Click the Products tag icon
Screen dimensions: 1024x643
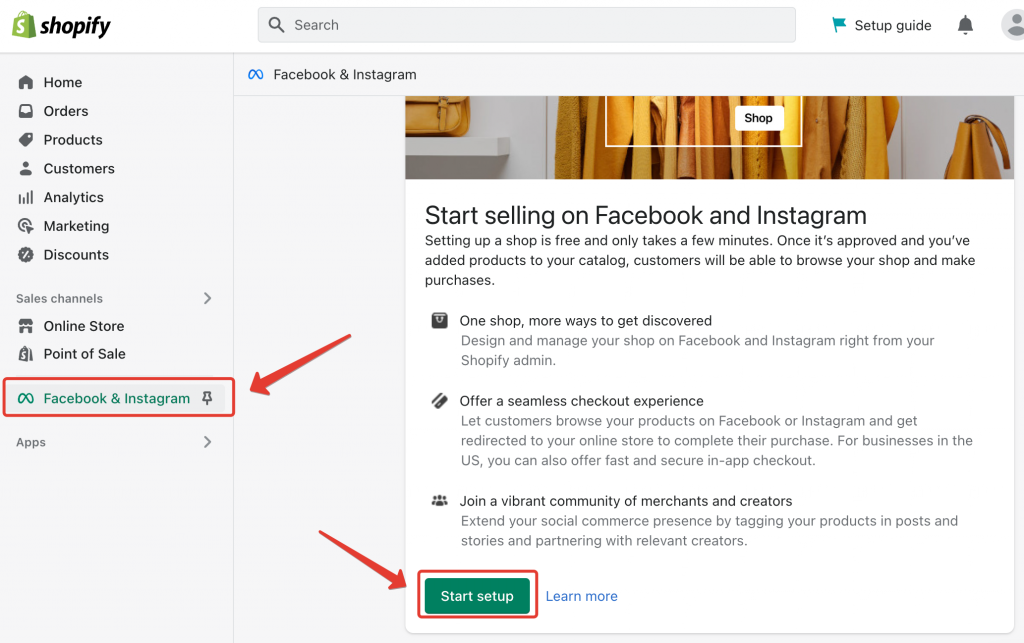(x=25, y=140)
